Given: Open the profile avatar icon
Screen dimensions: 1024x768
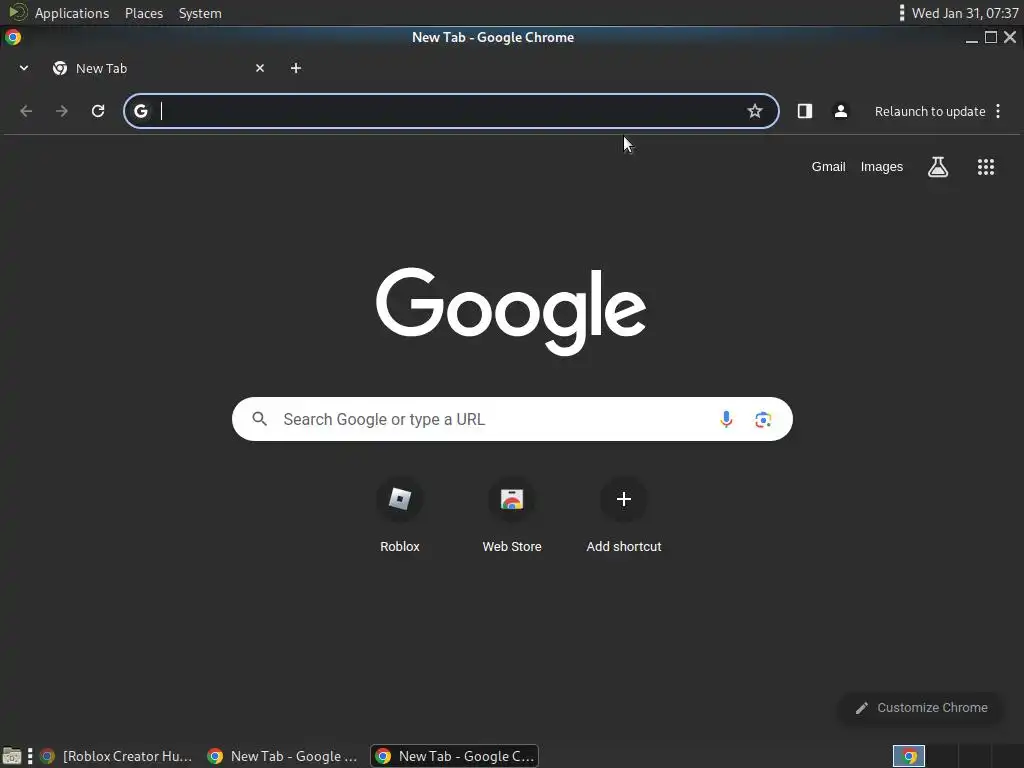Looking at the screenshot, I should (x=841, y=111).
